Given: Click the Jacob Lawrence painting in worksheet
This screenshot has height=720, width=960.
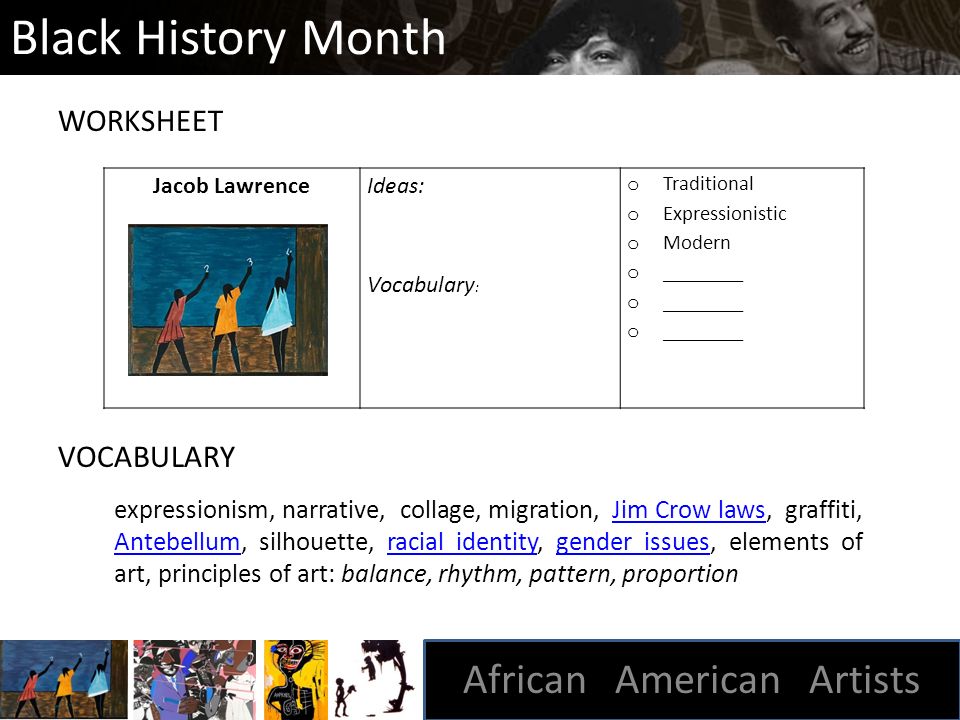Looking at the screenshot, I should click(x=228, y=300).
